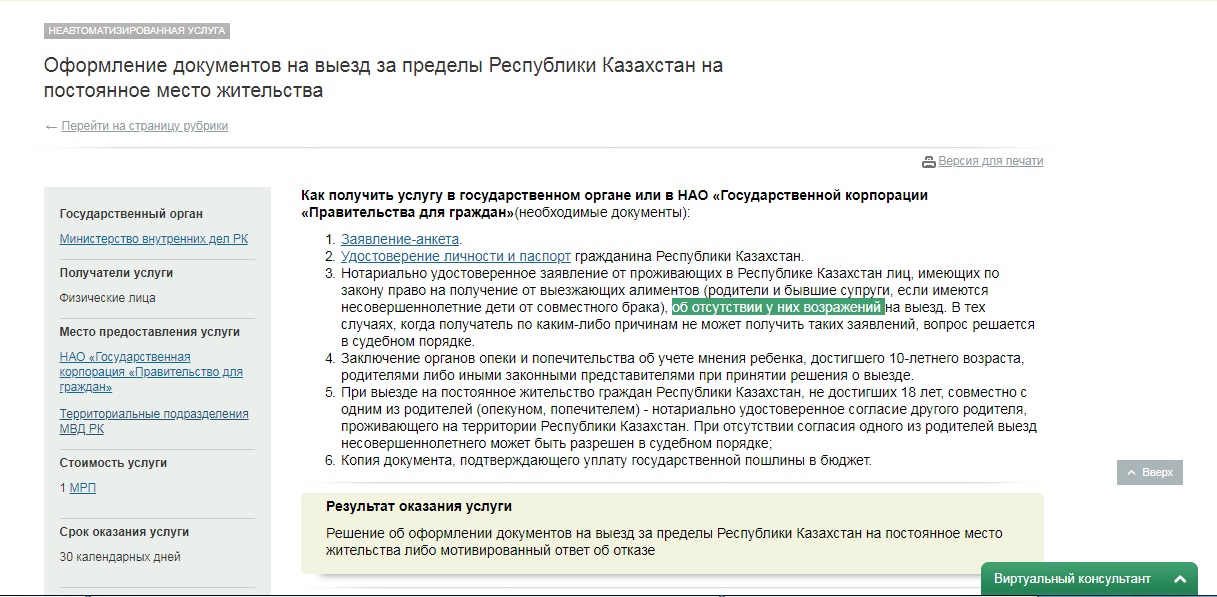Viewport: 1217px width, 597px height.
Task: Select the Стоимость услуги heading
Action: [x=113, y=463]
